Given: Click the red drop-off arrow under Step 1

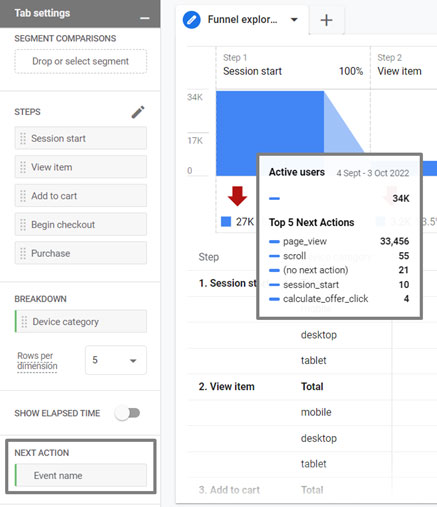Looking at the screenshot, I should point(237,196).
